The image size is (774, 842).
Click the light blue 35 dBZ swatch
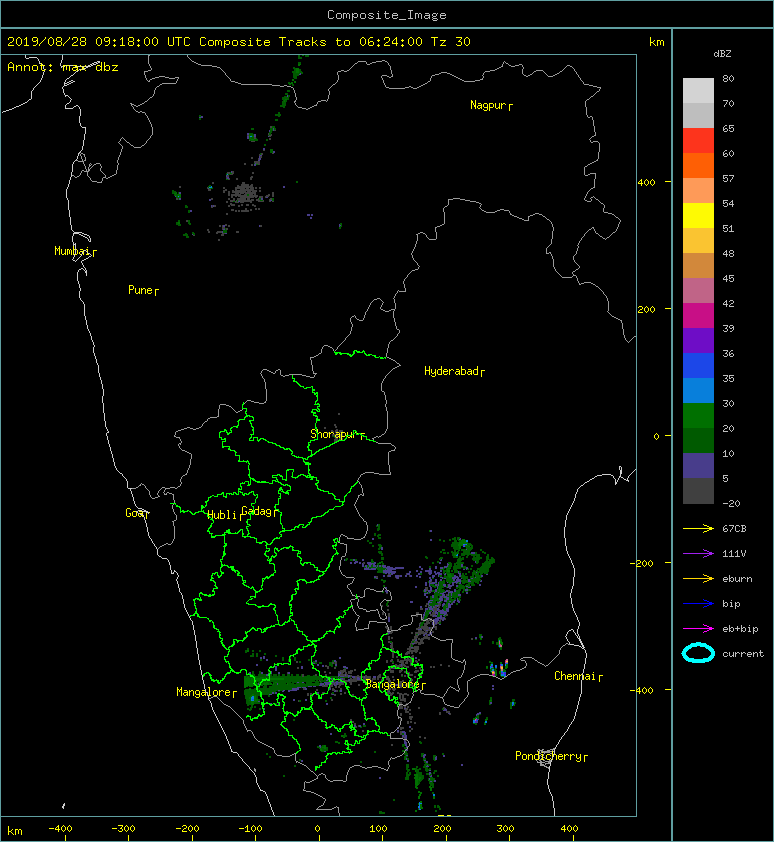(x=698, y=390)
